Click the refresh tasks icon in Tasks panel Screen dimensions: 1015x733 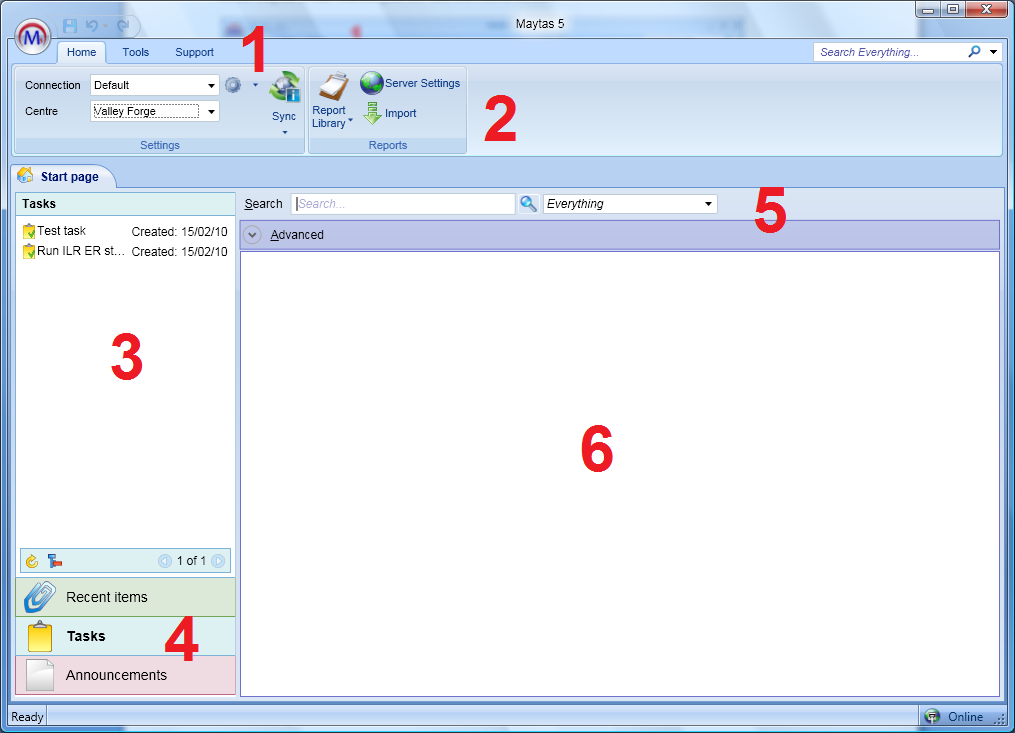pyautogui.click(x=32, y=561)
